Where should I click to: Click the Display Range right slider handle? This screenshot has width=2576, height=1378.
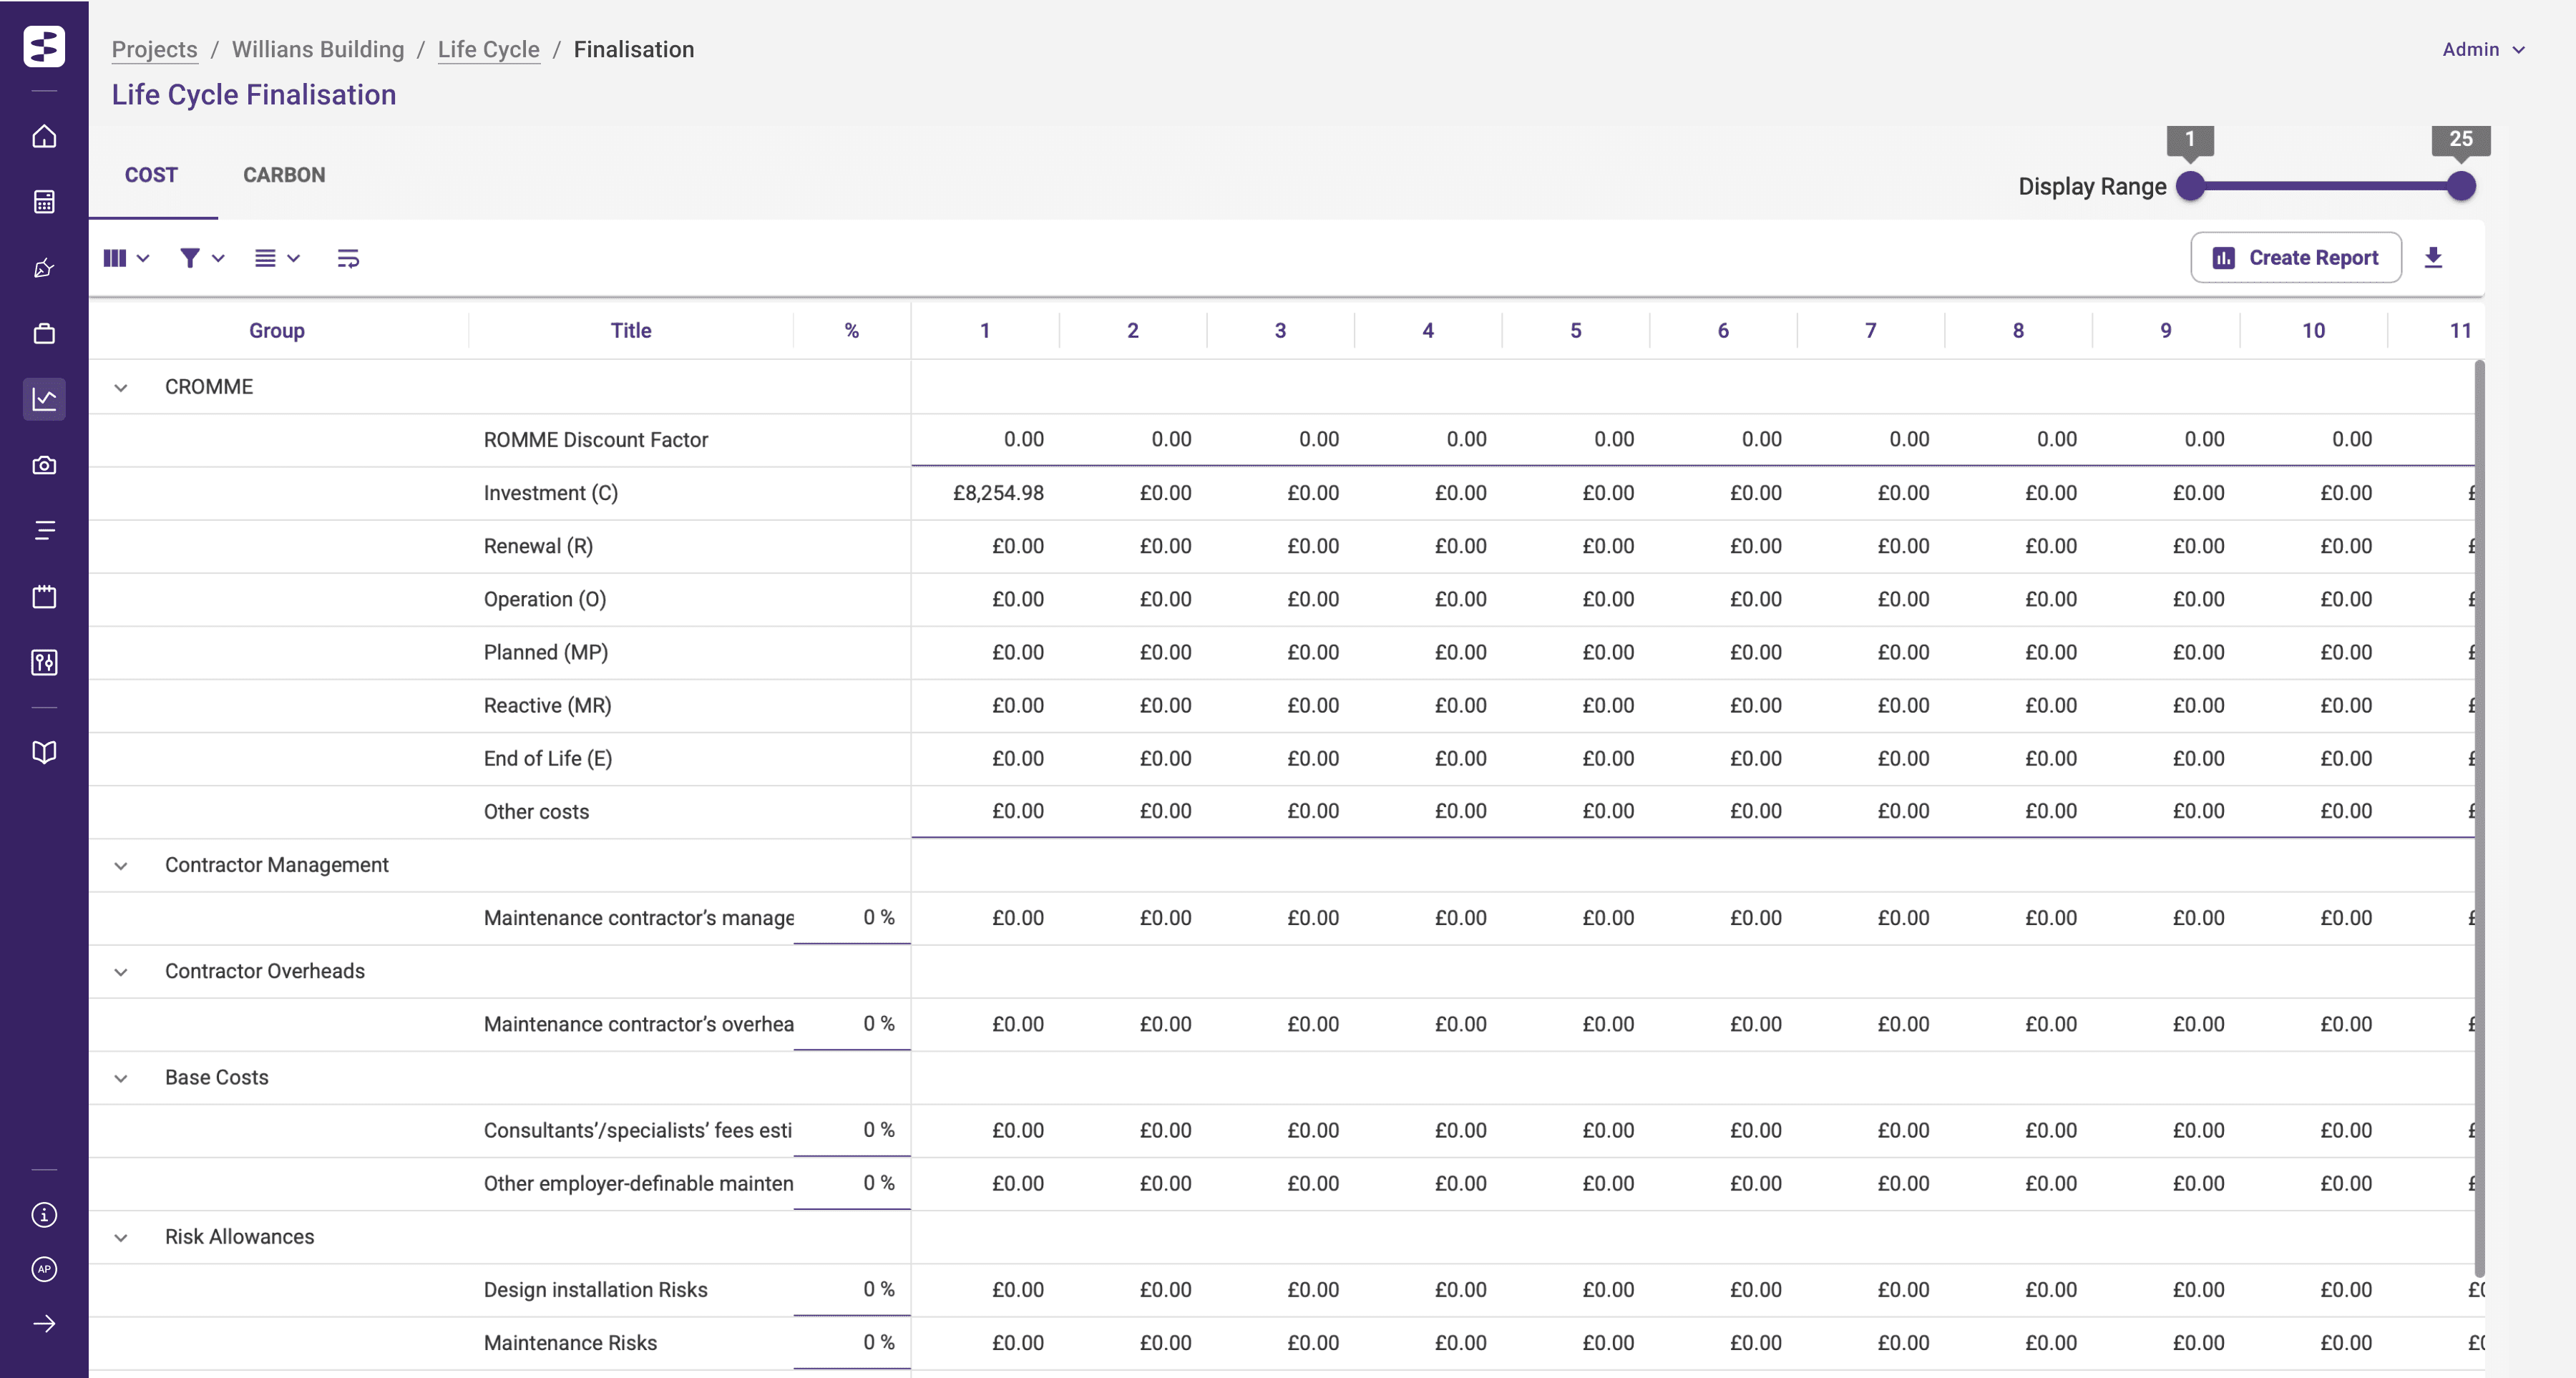tap(2460, 186)
